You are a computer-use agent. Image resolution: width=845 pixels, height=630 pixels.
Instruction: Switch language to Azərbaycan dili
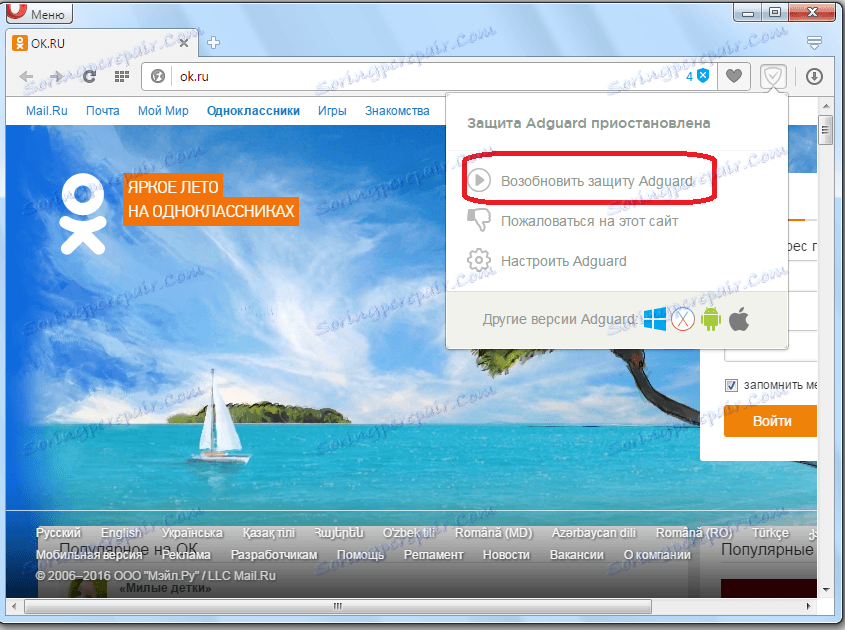point(594,533)
